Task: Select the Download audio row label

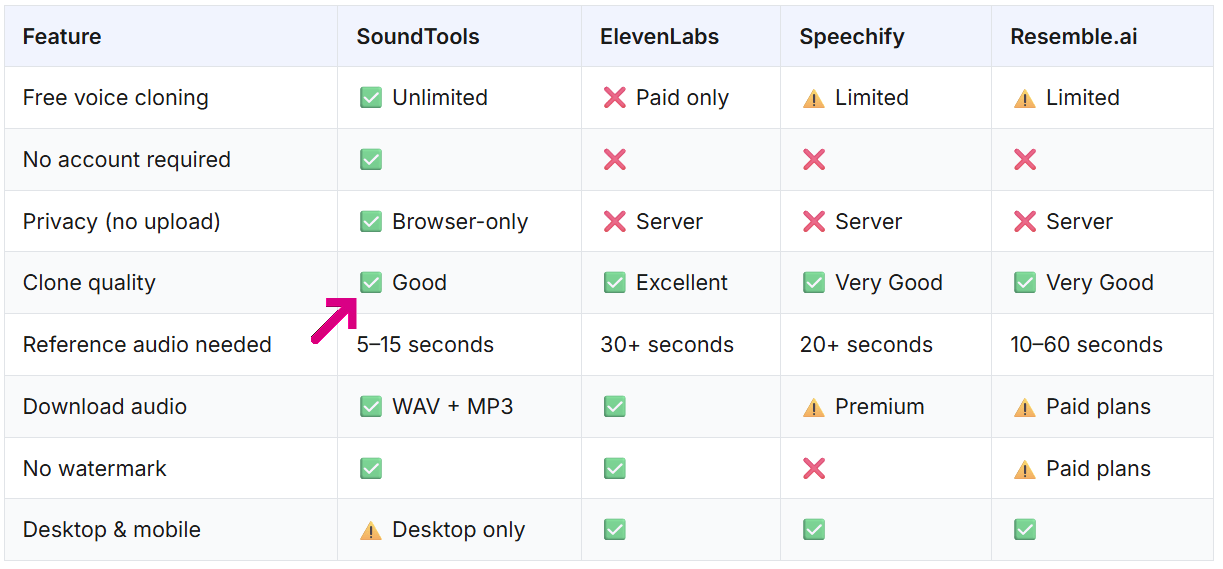Action: 105,407
